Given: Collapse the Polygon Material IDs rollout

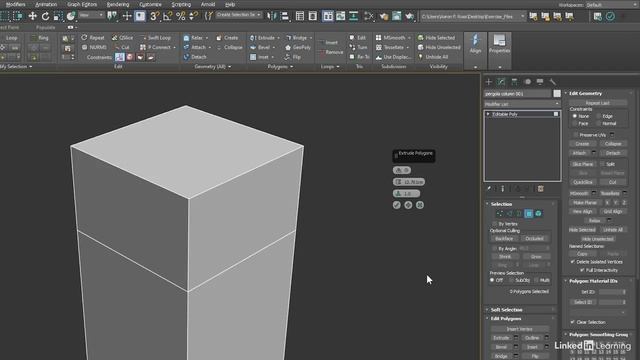Looking at the screenshot, I should (593, 281).
